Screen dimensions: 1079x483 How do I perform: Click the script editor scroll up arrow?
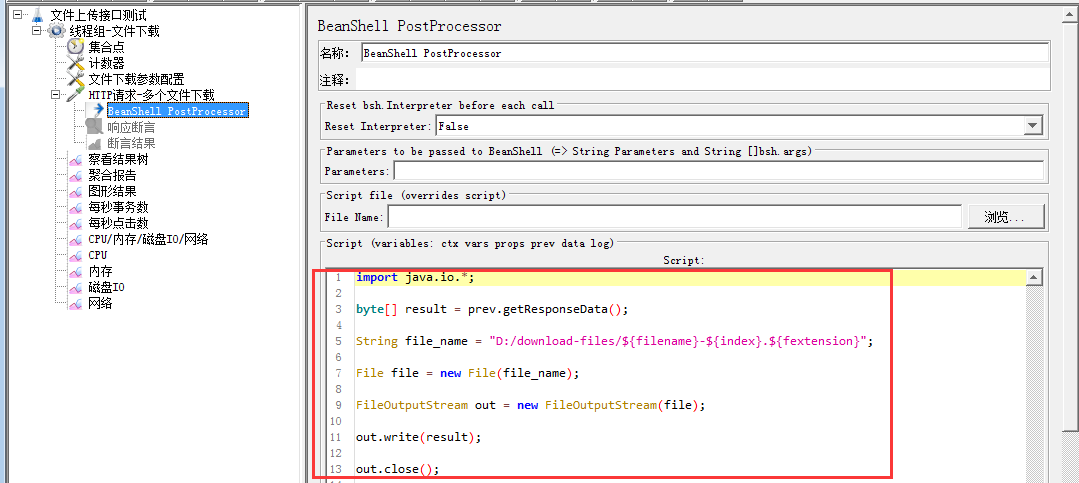click(1034, 278)
